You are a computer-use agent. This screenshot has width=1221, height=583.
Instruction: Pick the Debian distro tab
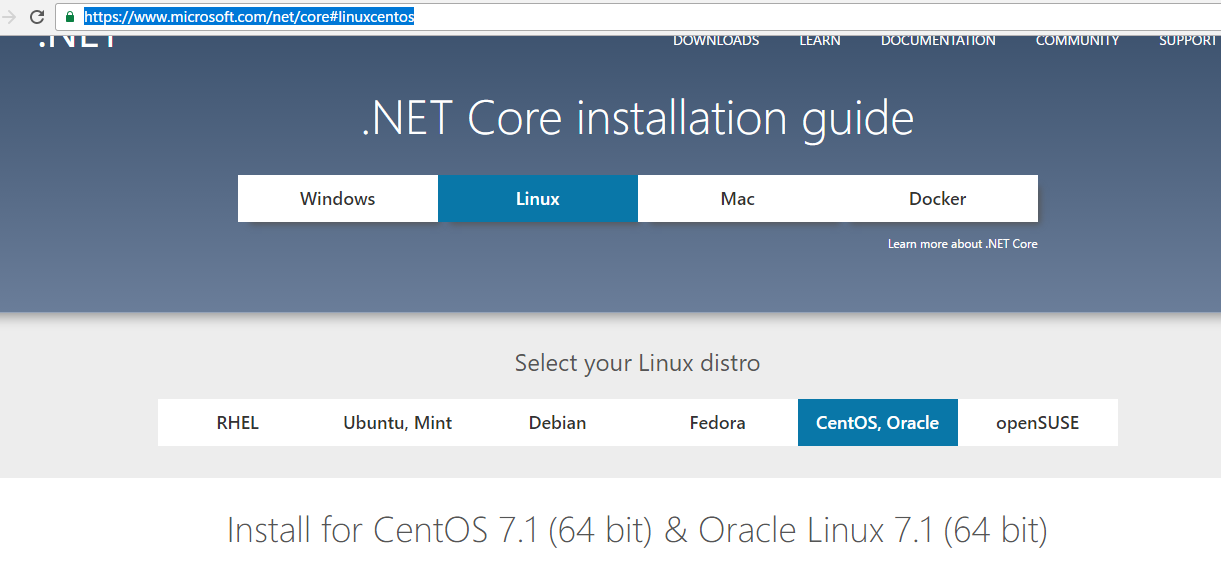pyautogui.click(x=558, y=422)
